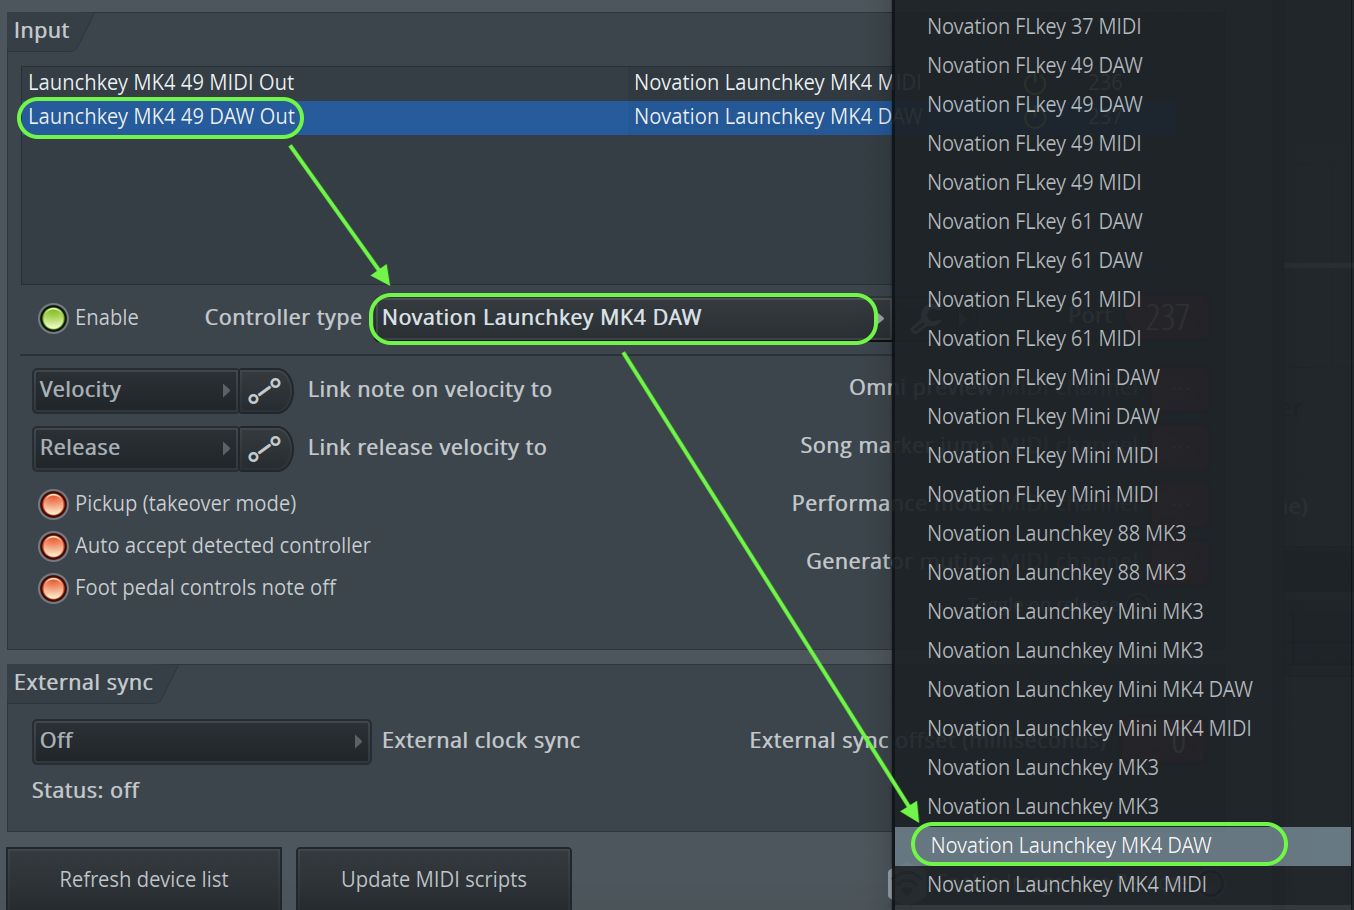1354x910 pixels.
Task: Click the Link release velocity to label
Action: (x=427, y=448)
